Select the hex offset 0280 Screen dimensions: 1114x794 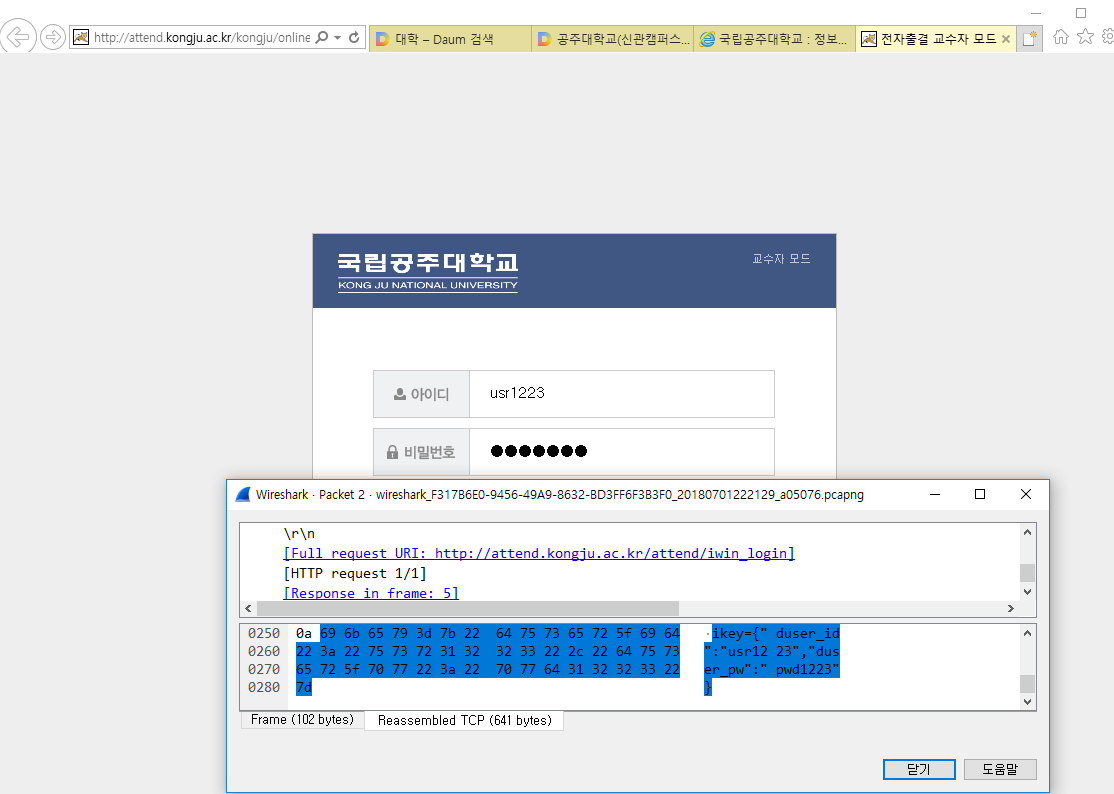click(264, 687)
